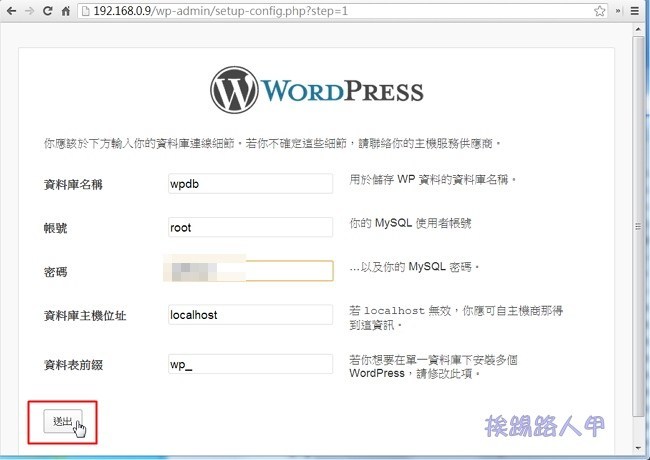
Task: Click the table prefix field wp_
Action: [x=250, y=364]
